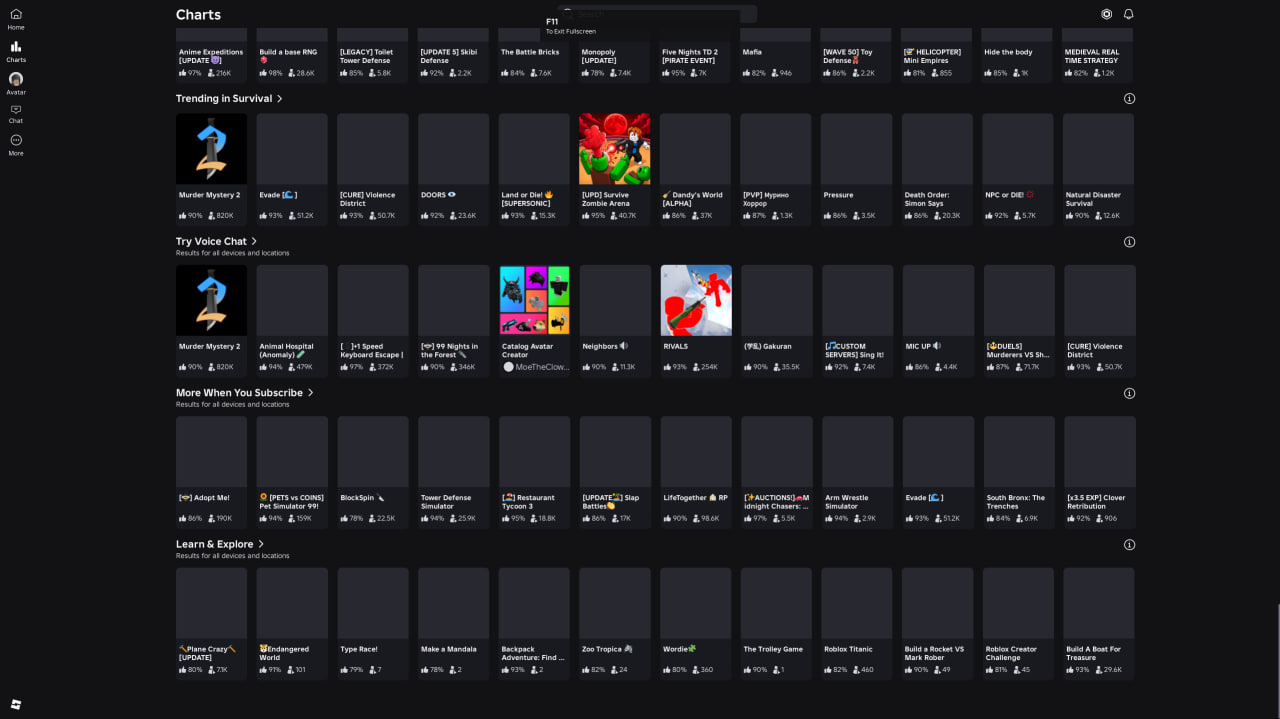Open Build A Boat For Treasure card

click(x=1099, y=624)
